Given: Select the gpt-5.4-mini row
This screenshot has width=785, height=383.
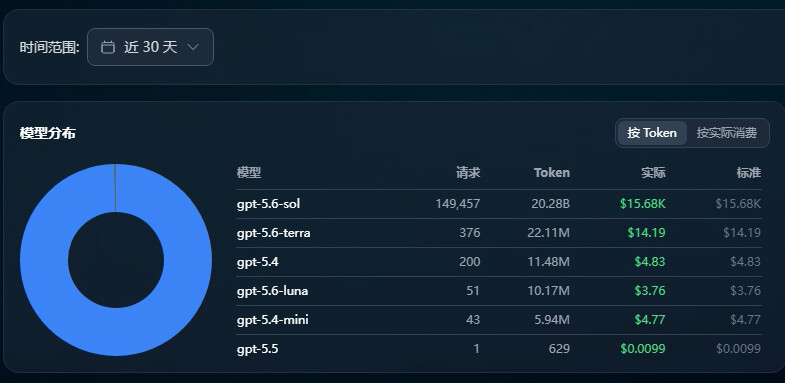Looking at the screenshot, I should [499, 320].
